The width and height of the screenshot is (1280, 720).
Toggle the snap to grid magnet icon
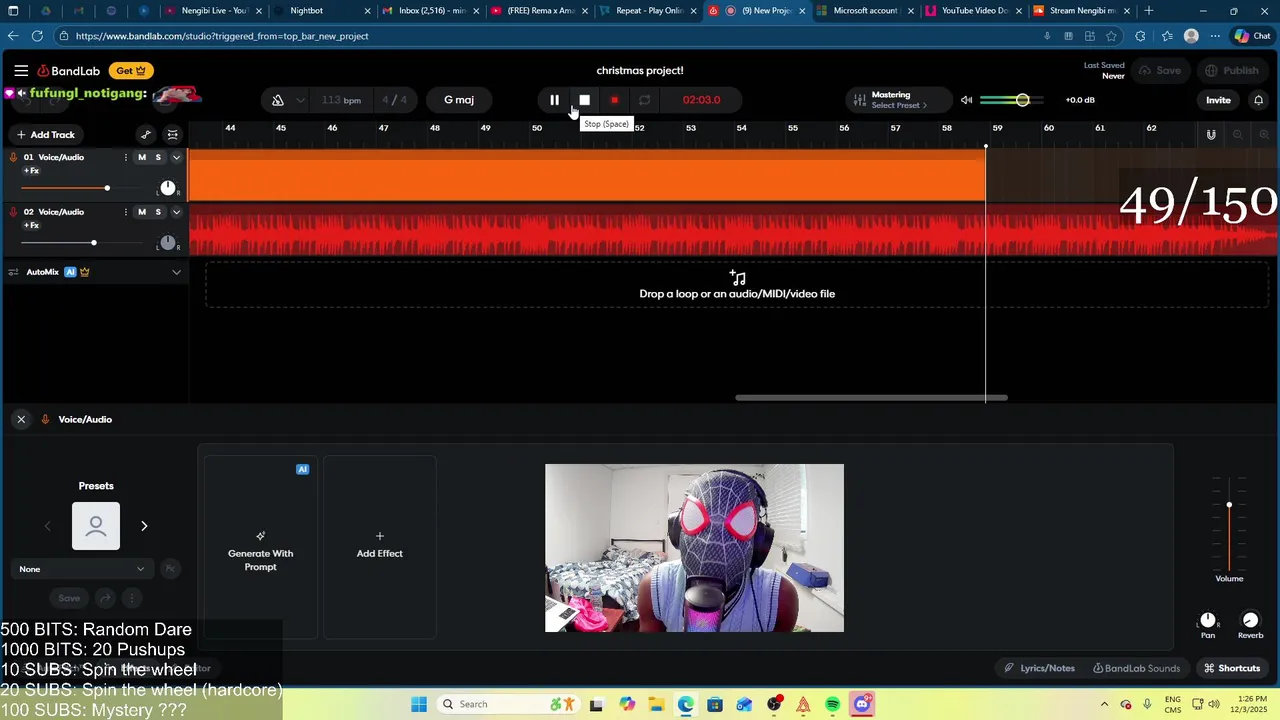1211,135
